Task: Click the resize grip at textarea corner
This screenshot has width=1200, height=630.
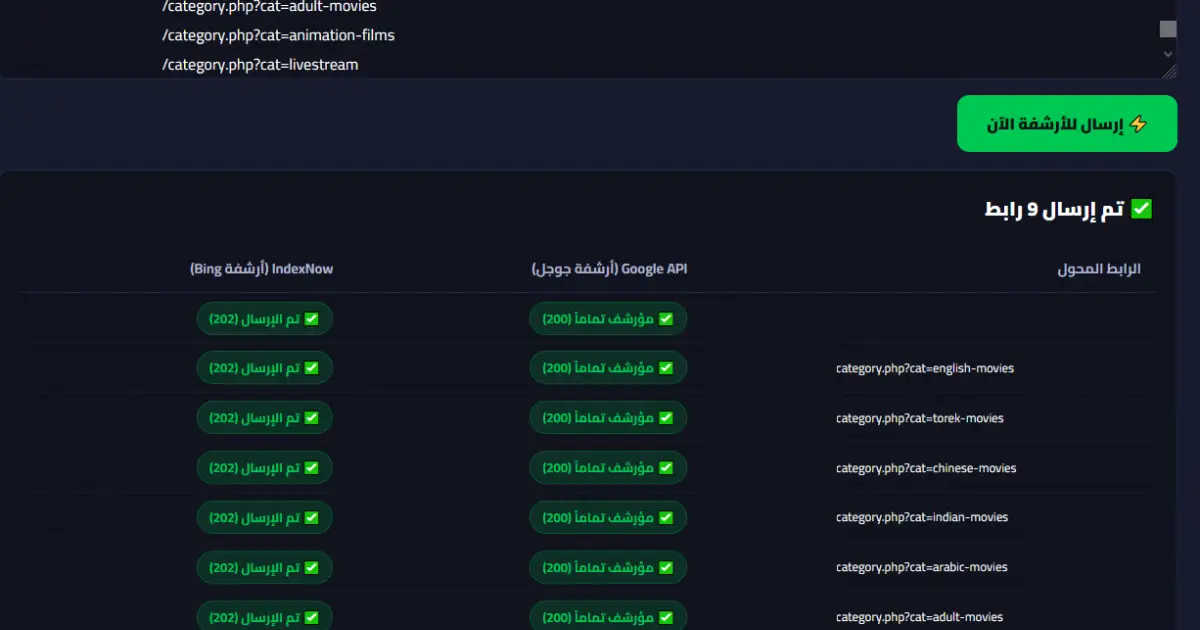Action: pos(1170,71)
